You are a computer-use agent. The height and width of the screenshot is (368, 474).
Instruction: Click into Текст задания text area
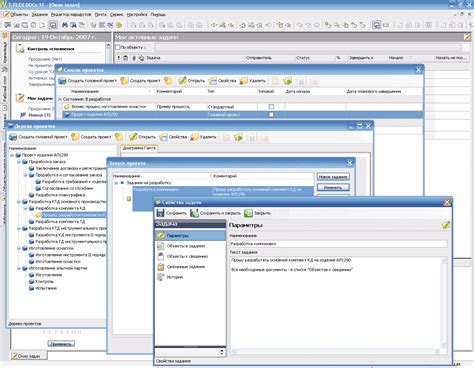[335, 302]
